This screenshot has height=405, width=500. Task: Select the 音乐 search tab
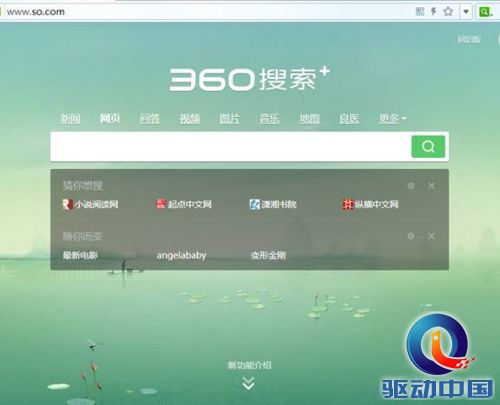tap(269, 118)
